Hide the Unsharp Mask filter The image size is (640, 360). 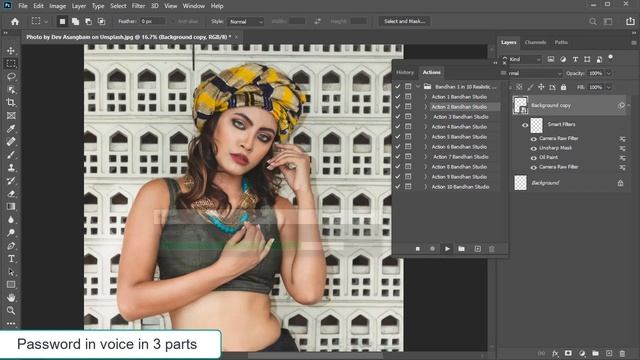point(533,148)
